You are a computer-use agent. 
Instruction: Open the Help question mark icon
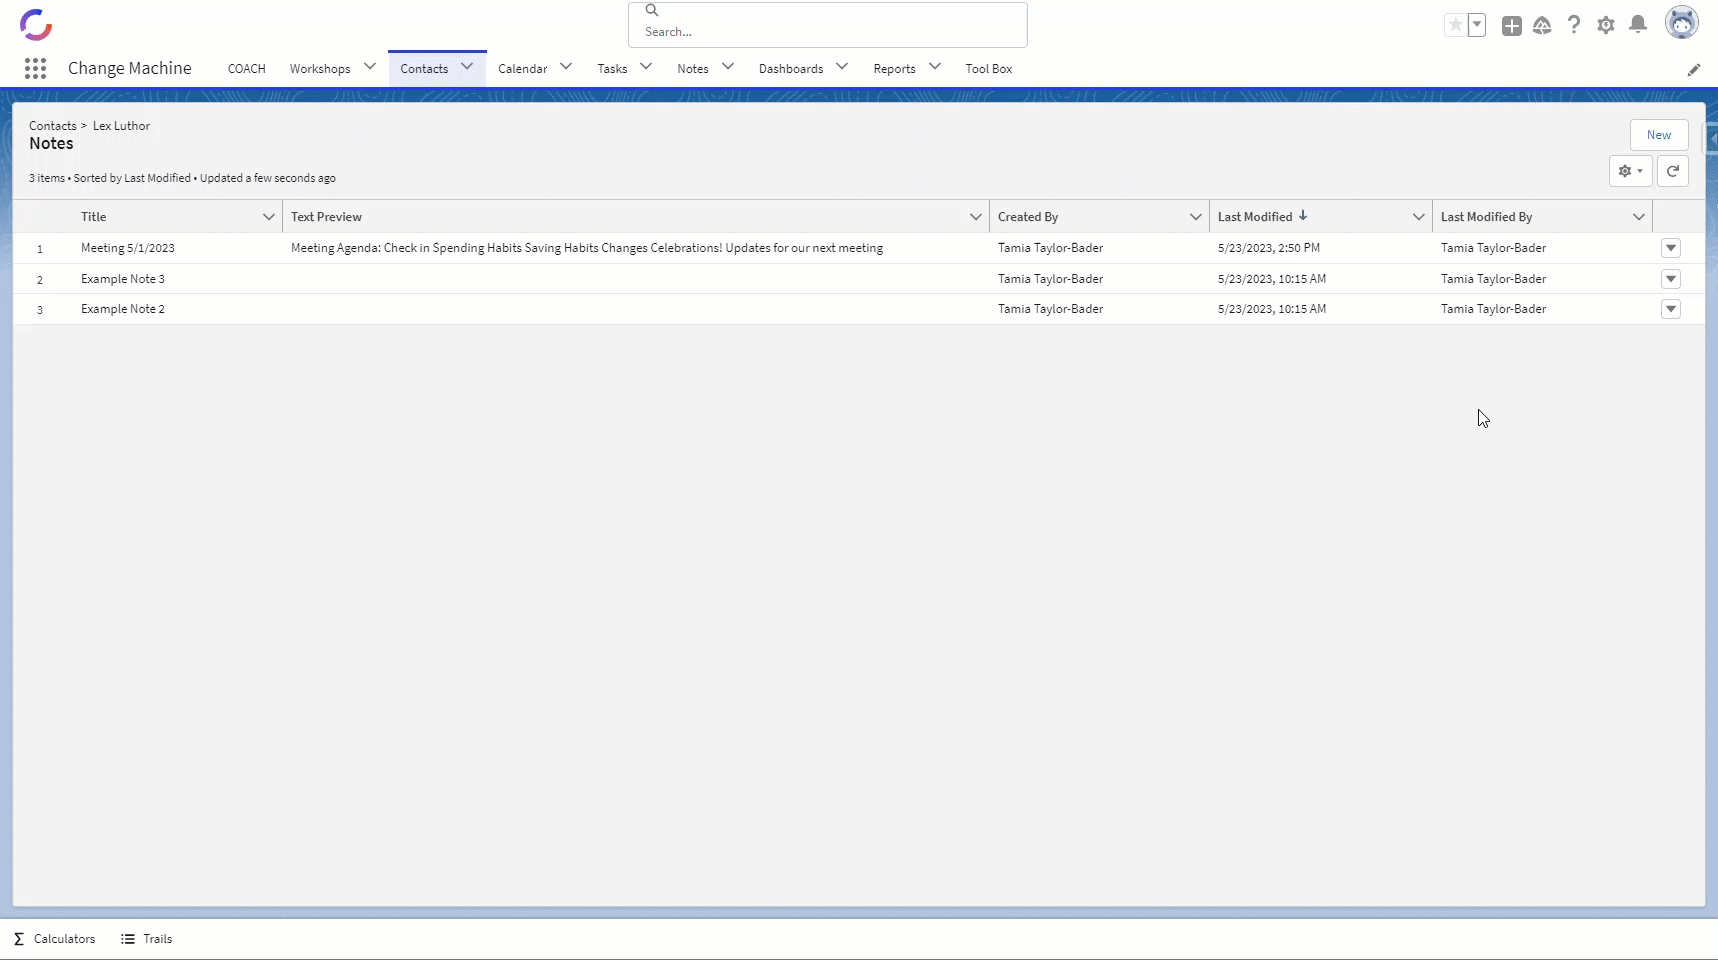coord(1574,25)
